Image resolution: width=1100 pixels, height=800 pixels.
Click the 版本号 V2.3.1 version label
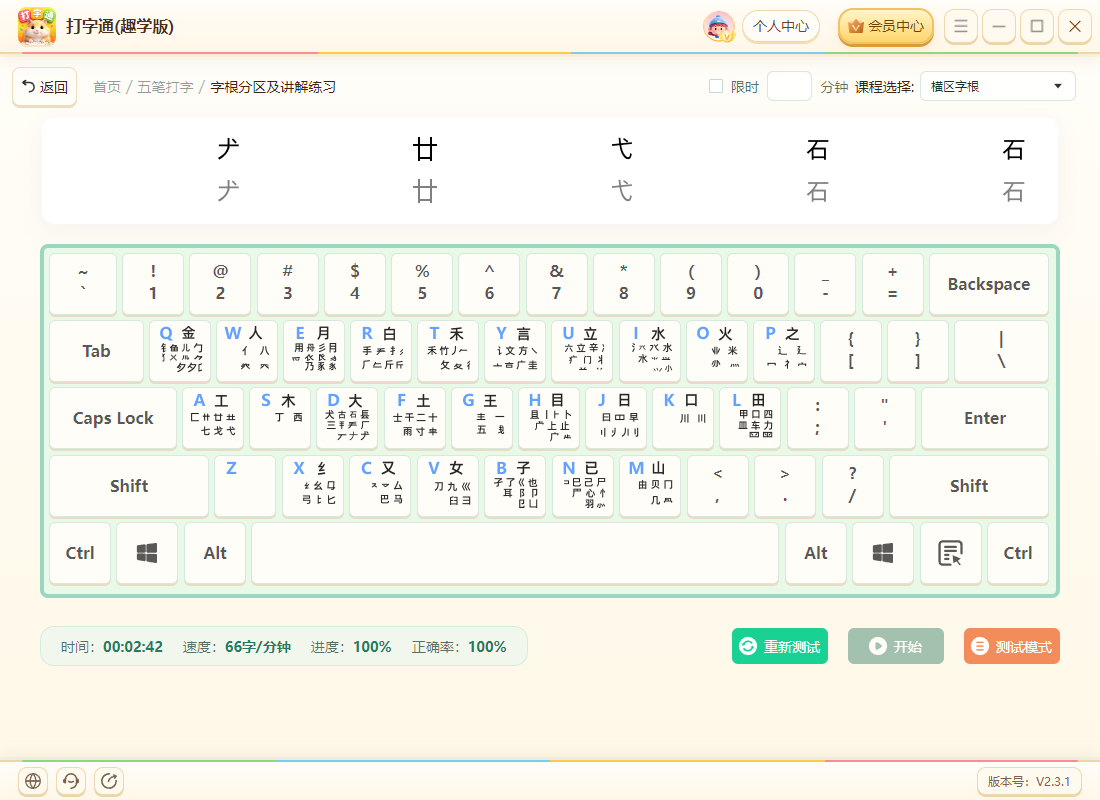pos(1028,781)
